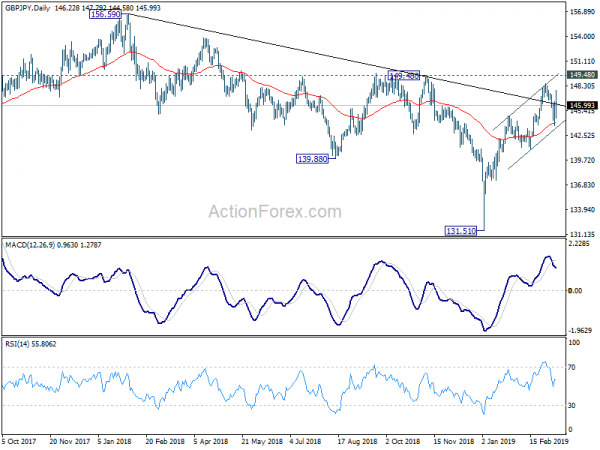The width and height of the screenshot is (600, 450).
Task: Click the 133.940 price axis value
Action: coord(582,210)
